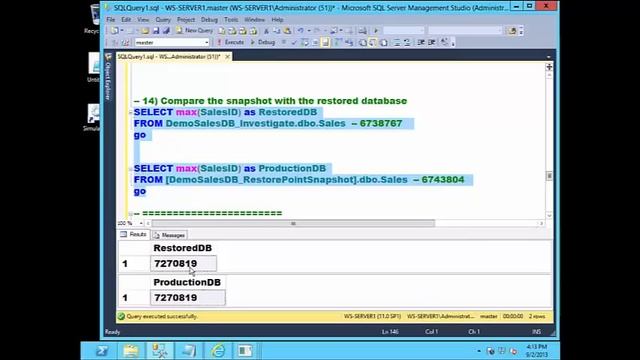Click the Database Engine Query icon

tap(222, 31)
